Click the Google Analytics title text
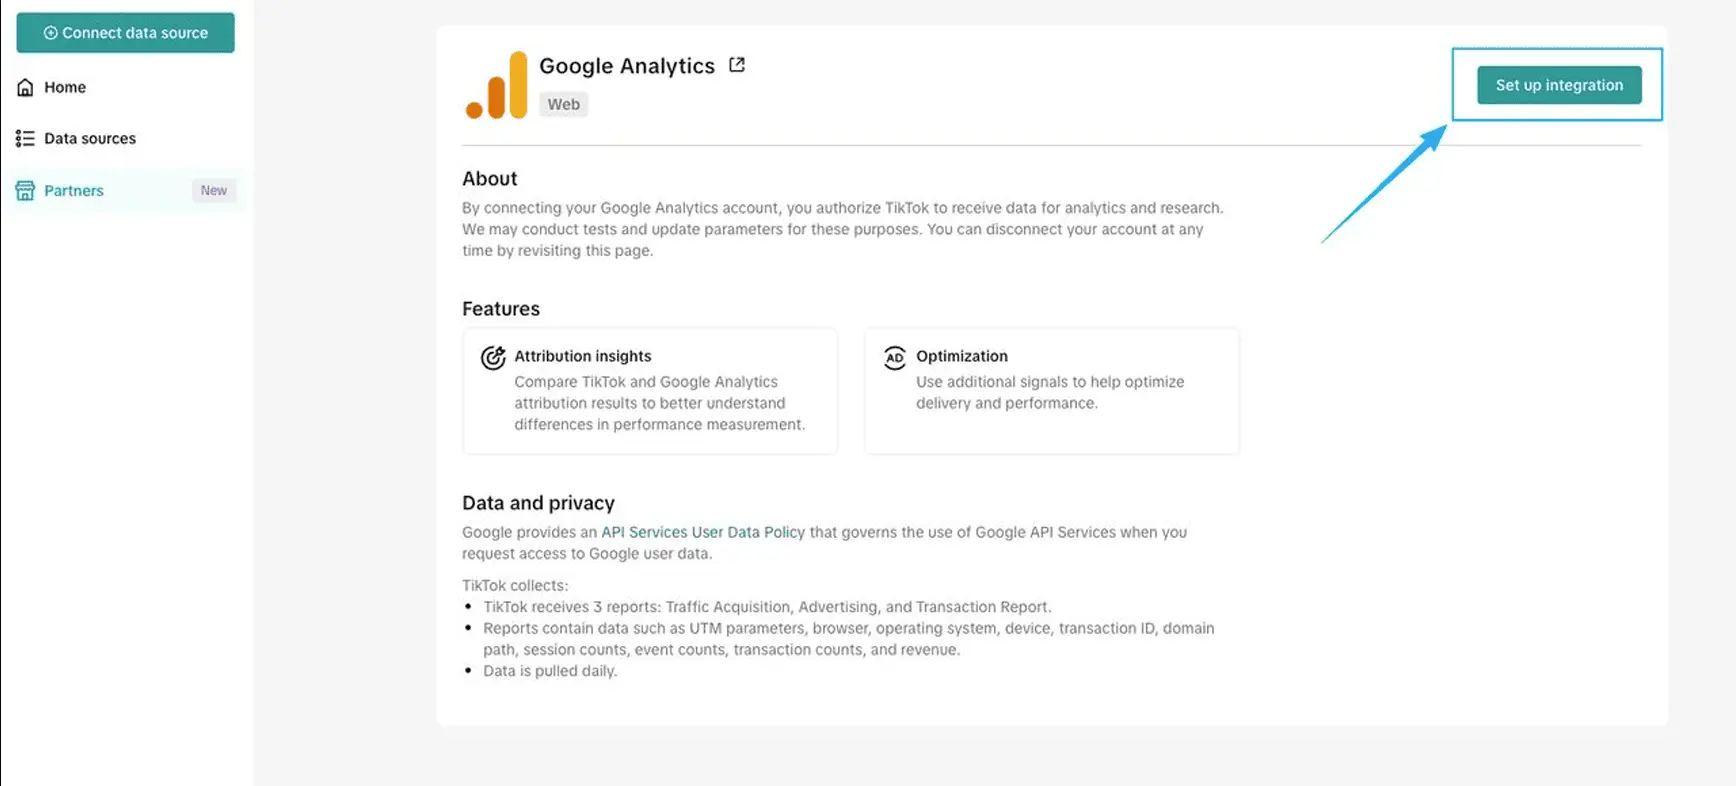1736x786 pixels. point(627,66)
